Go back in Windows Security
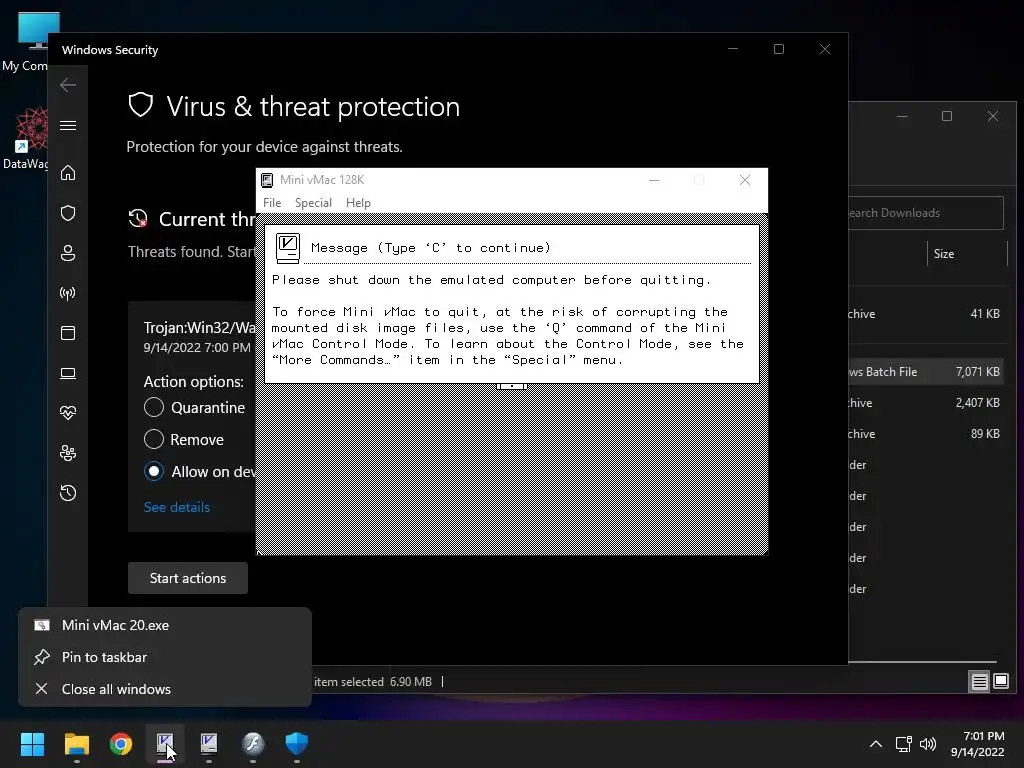 [x=68, y=85]
